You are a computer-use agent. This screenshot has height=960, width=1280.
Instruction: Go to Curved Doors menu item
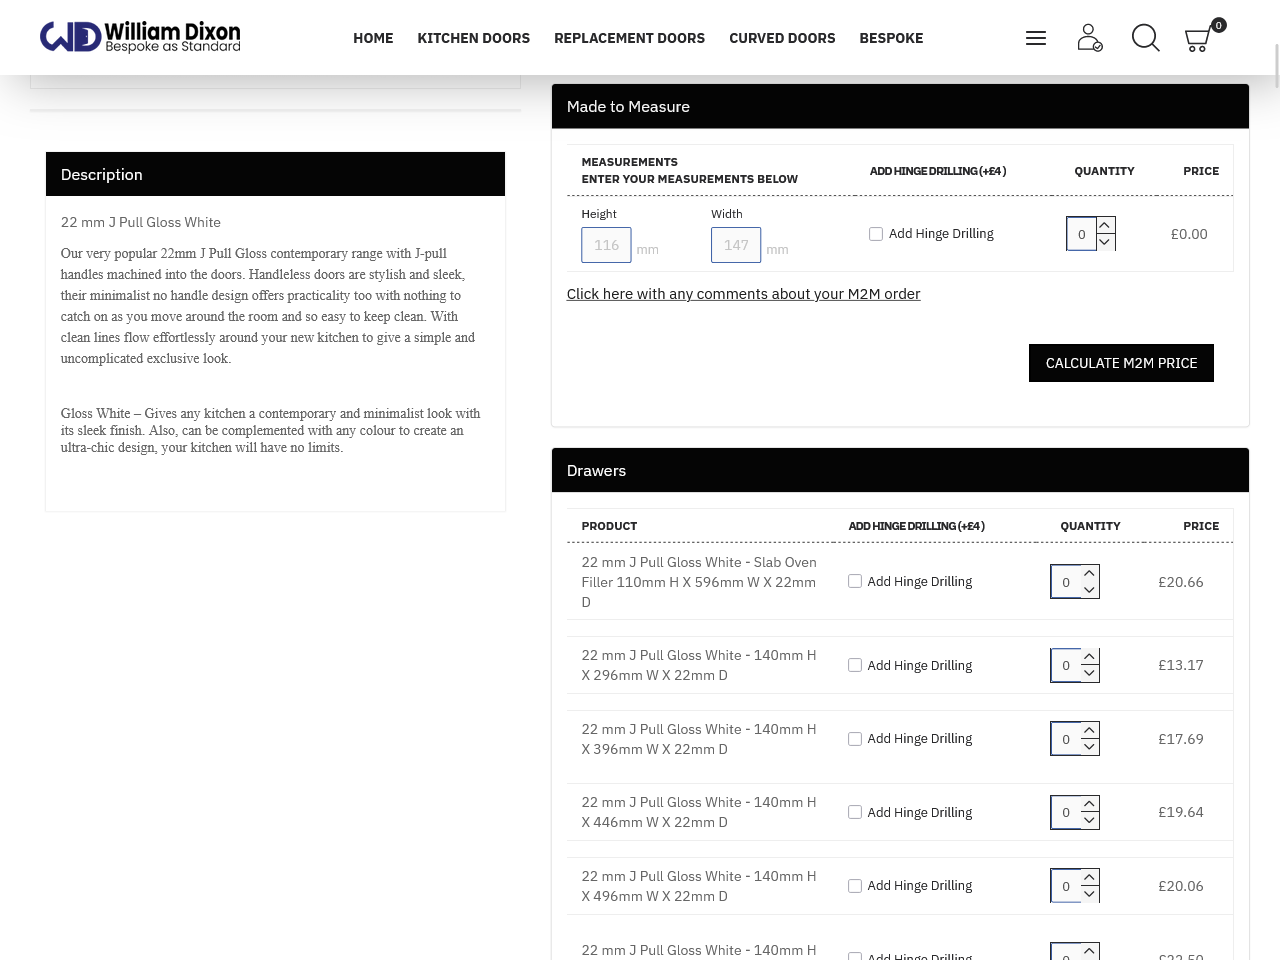[782, 38]
